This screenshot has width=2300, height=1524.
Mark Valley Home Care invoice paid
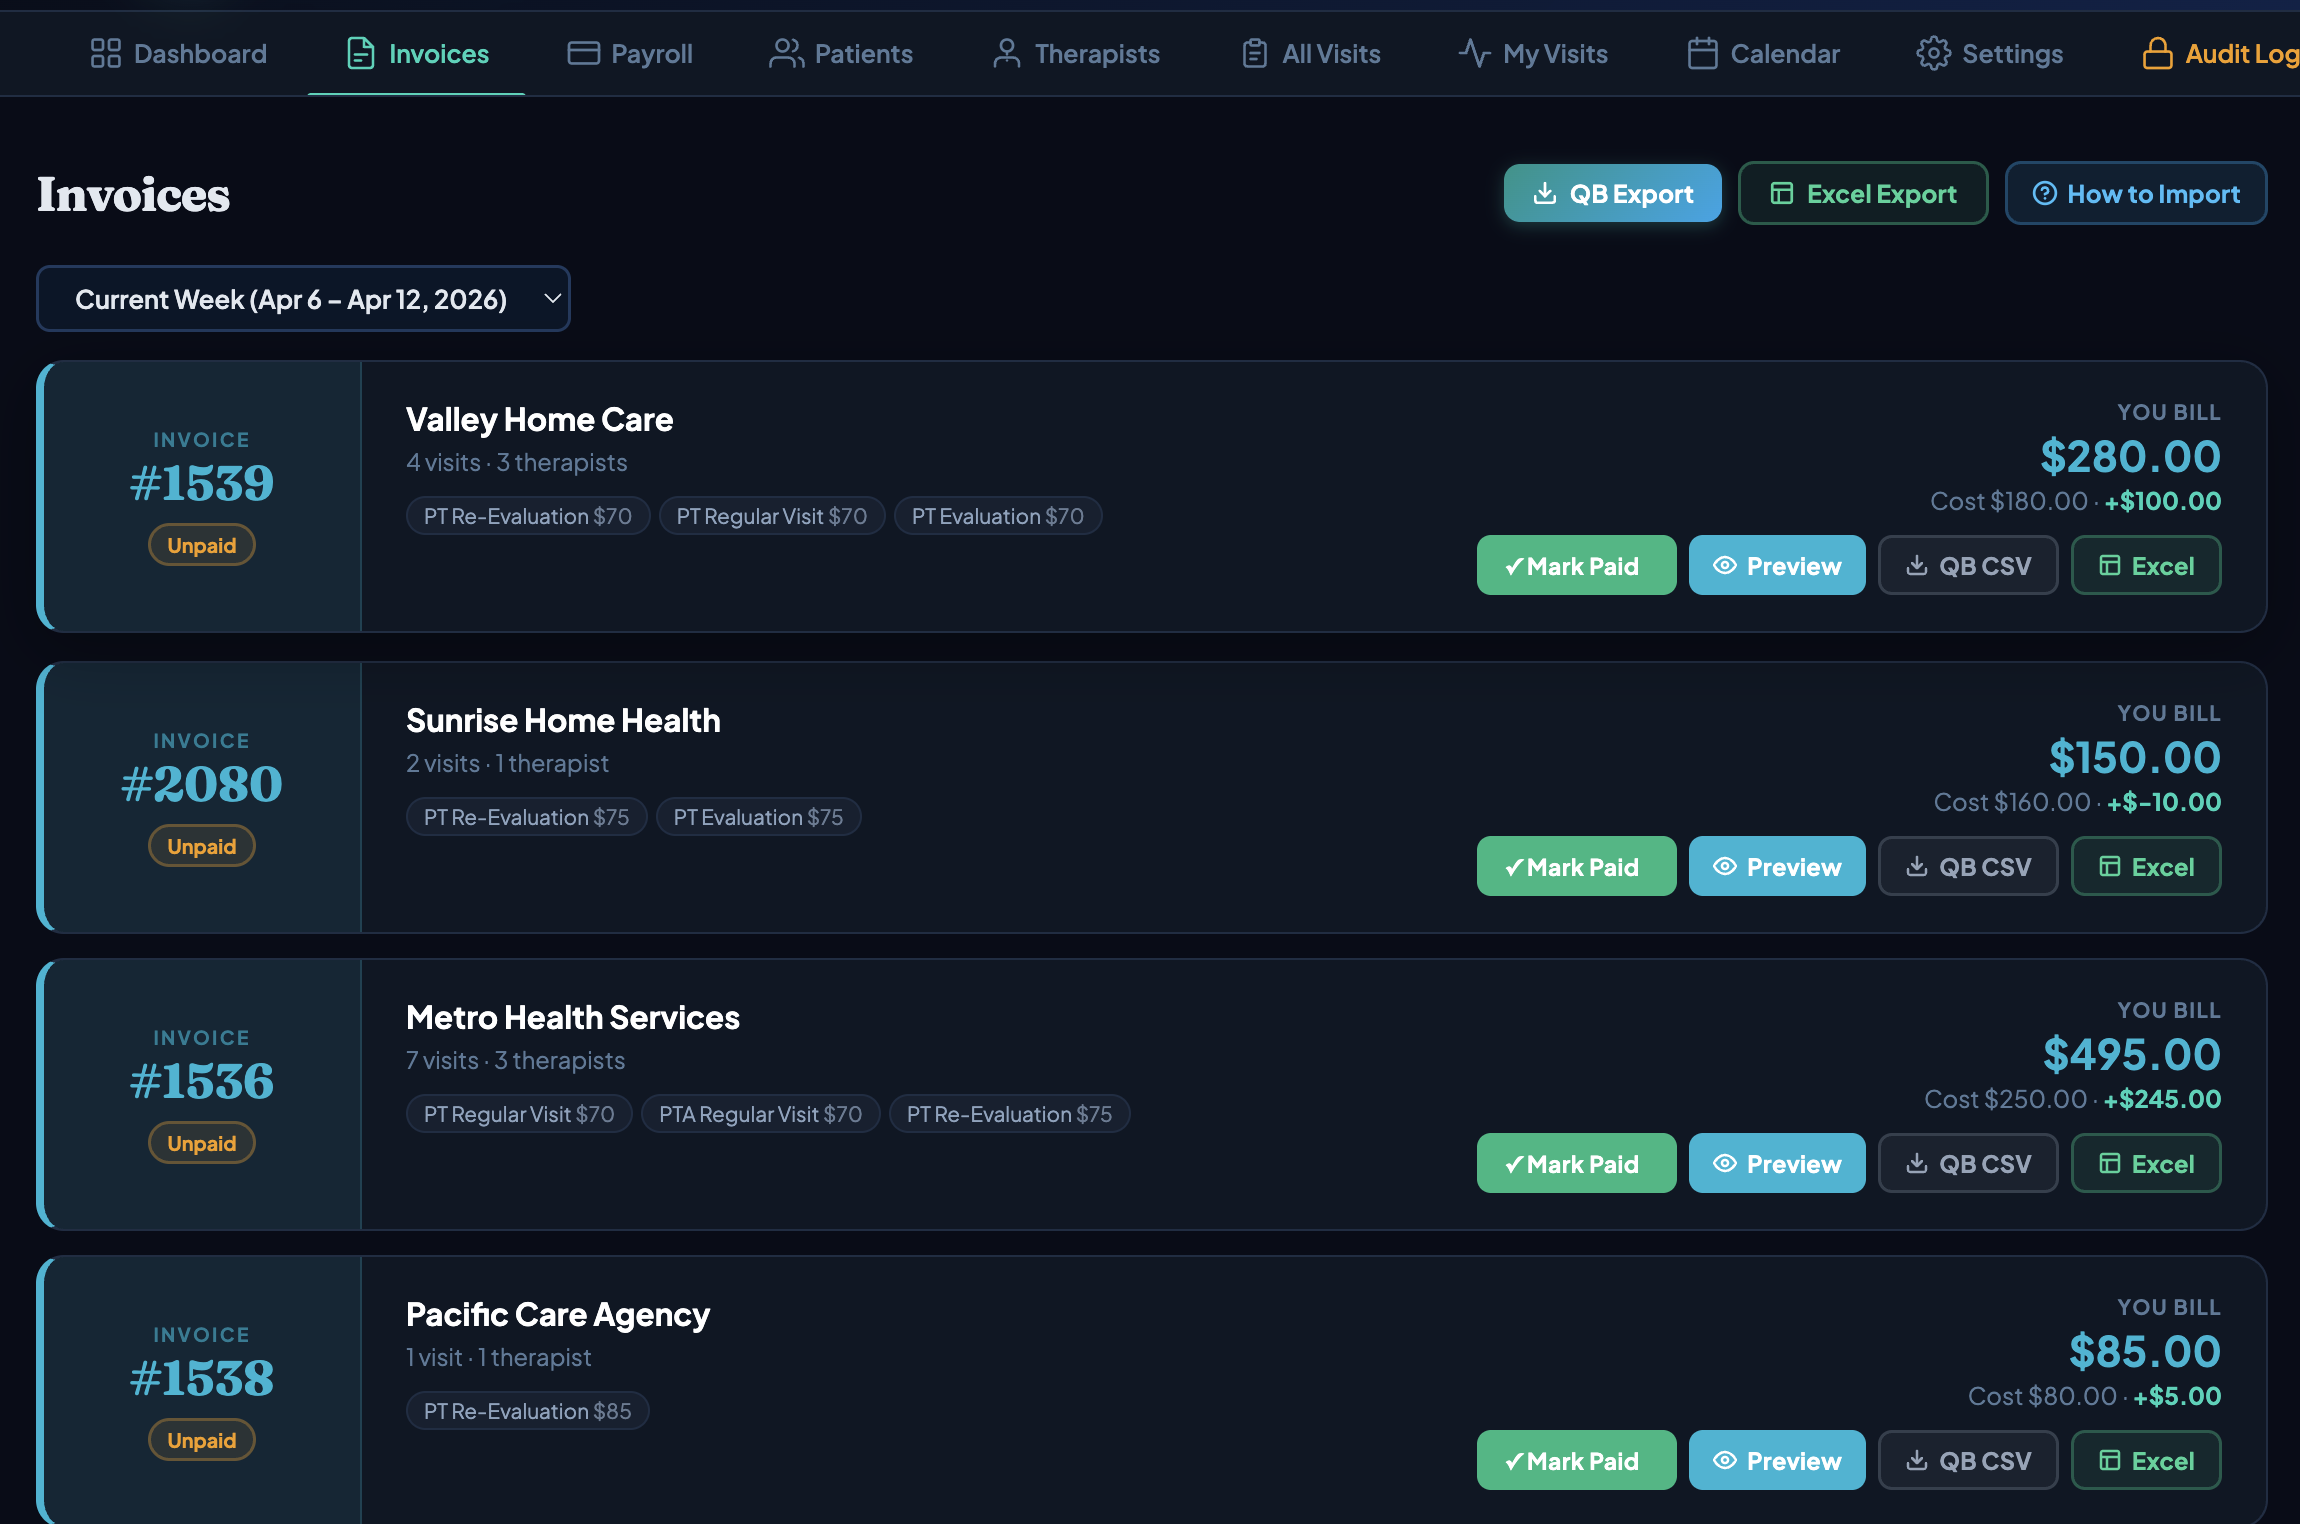1576,565
